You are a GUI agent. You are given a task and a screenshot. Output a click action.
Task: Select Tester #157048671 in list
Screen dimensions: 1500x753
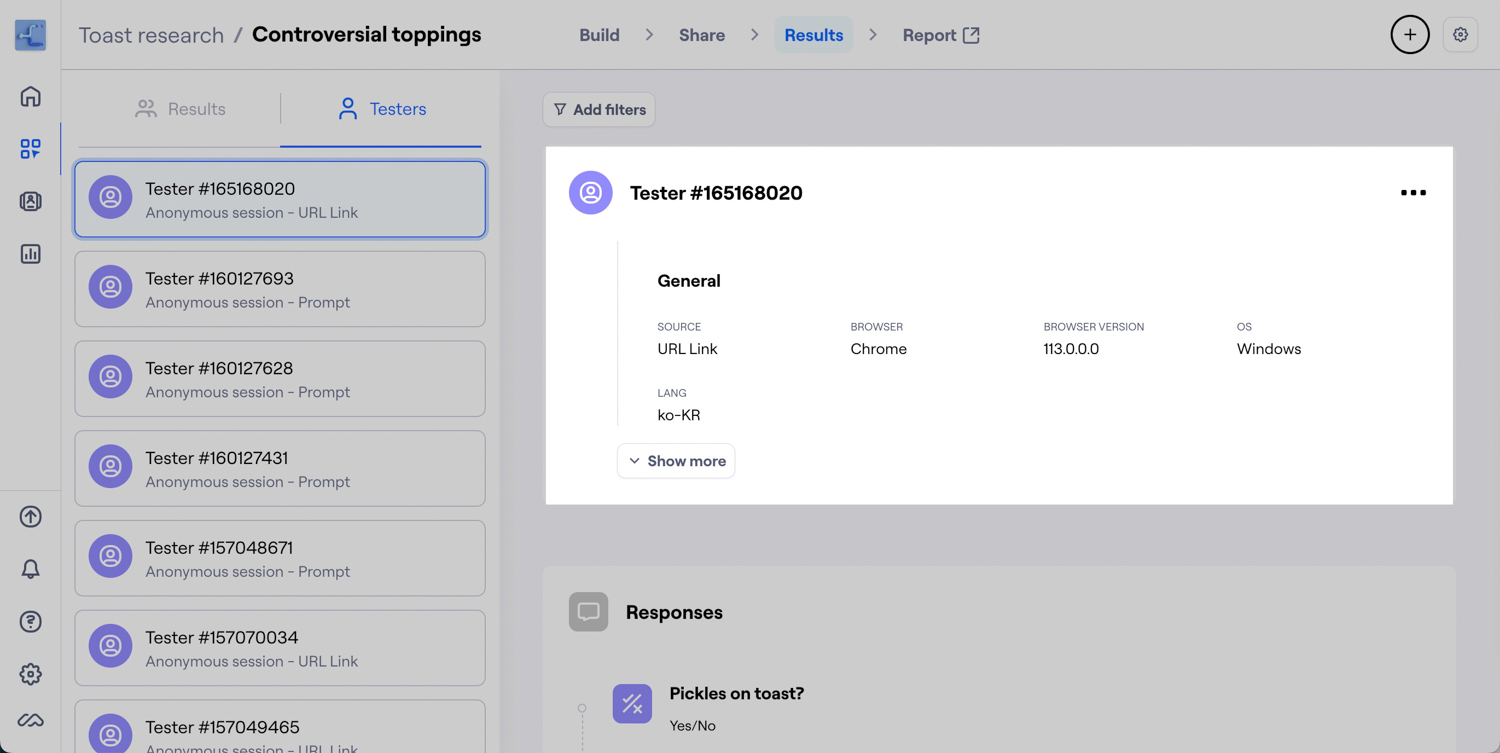pos(280,558)
